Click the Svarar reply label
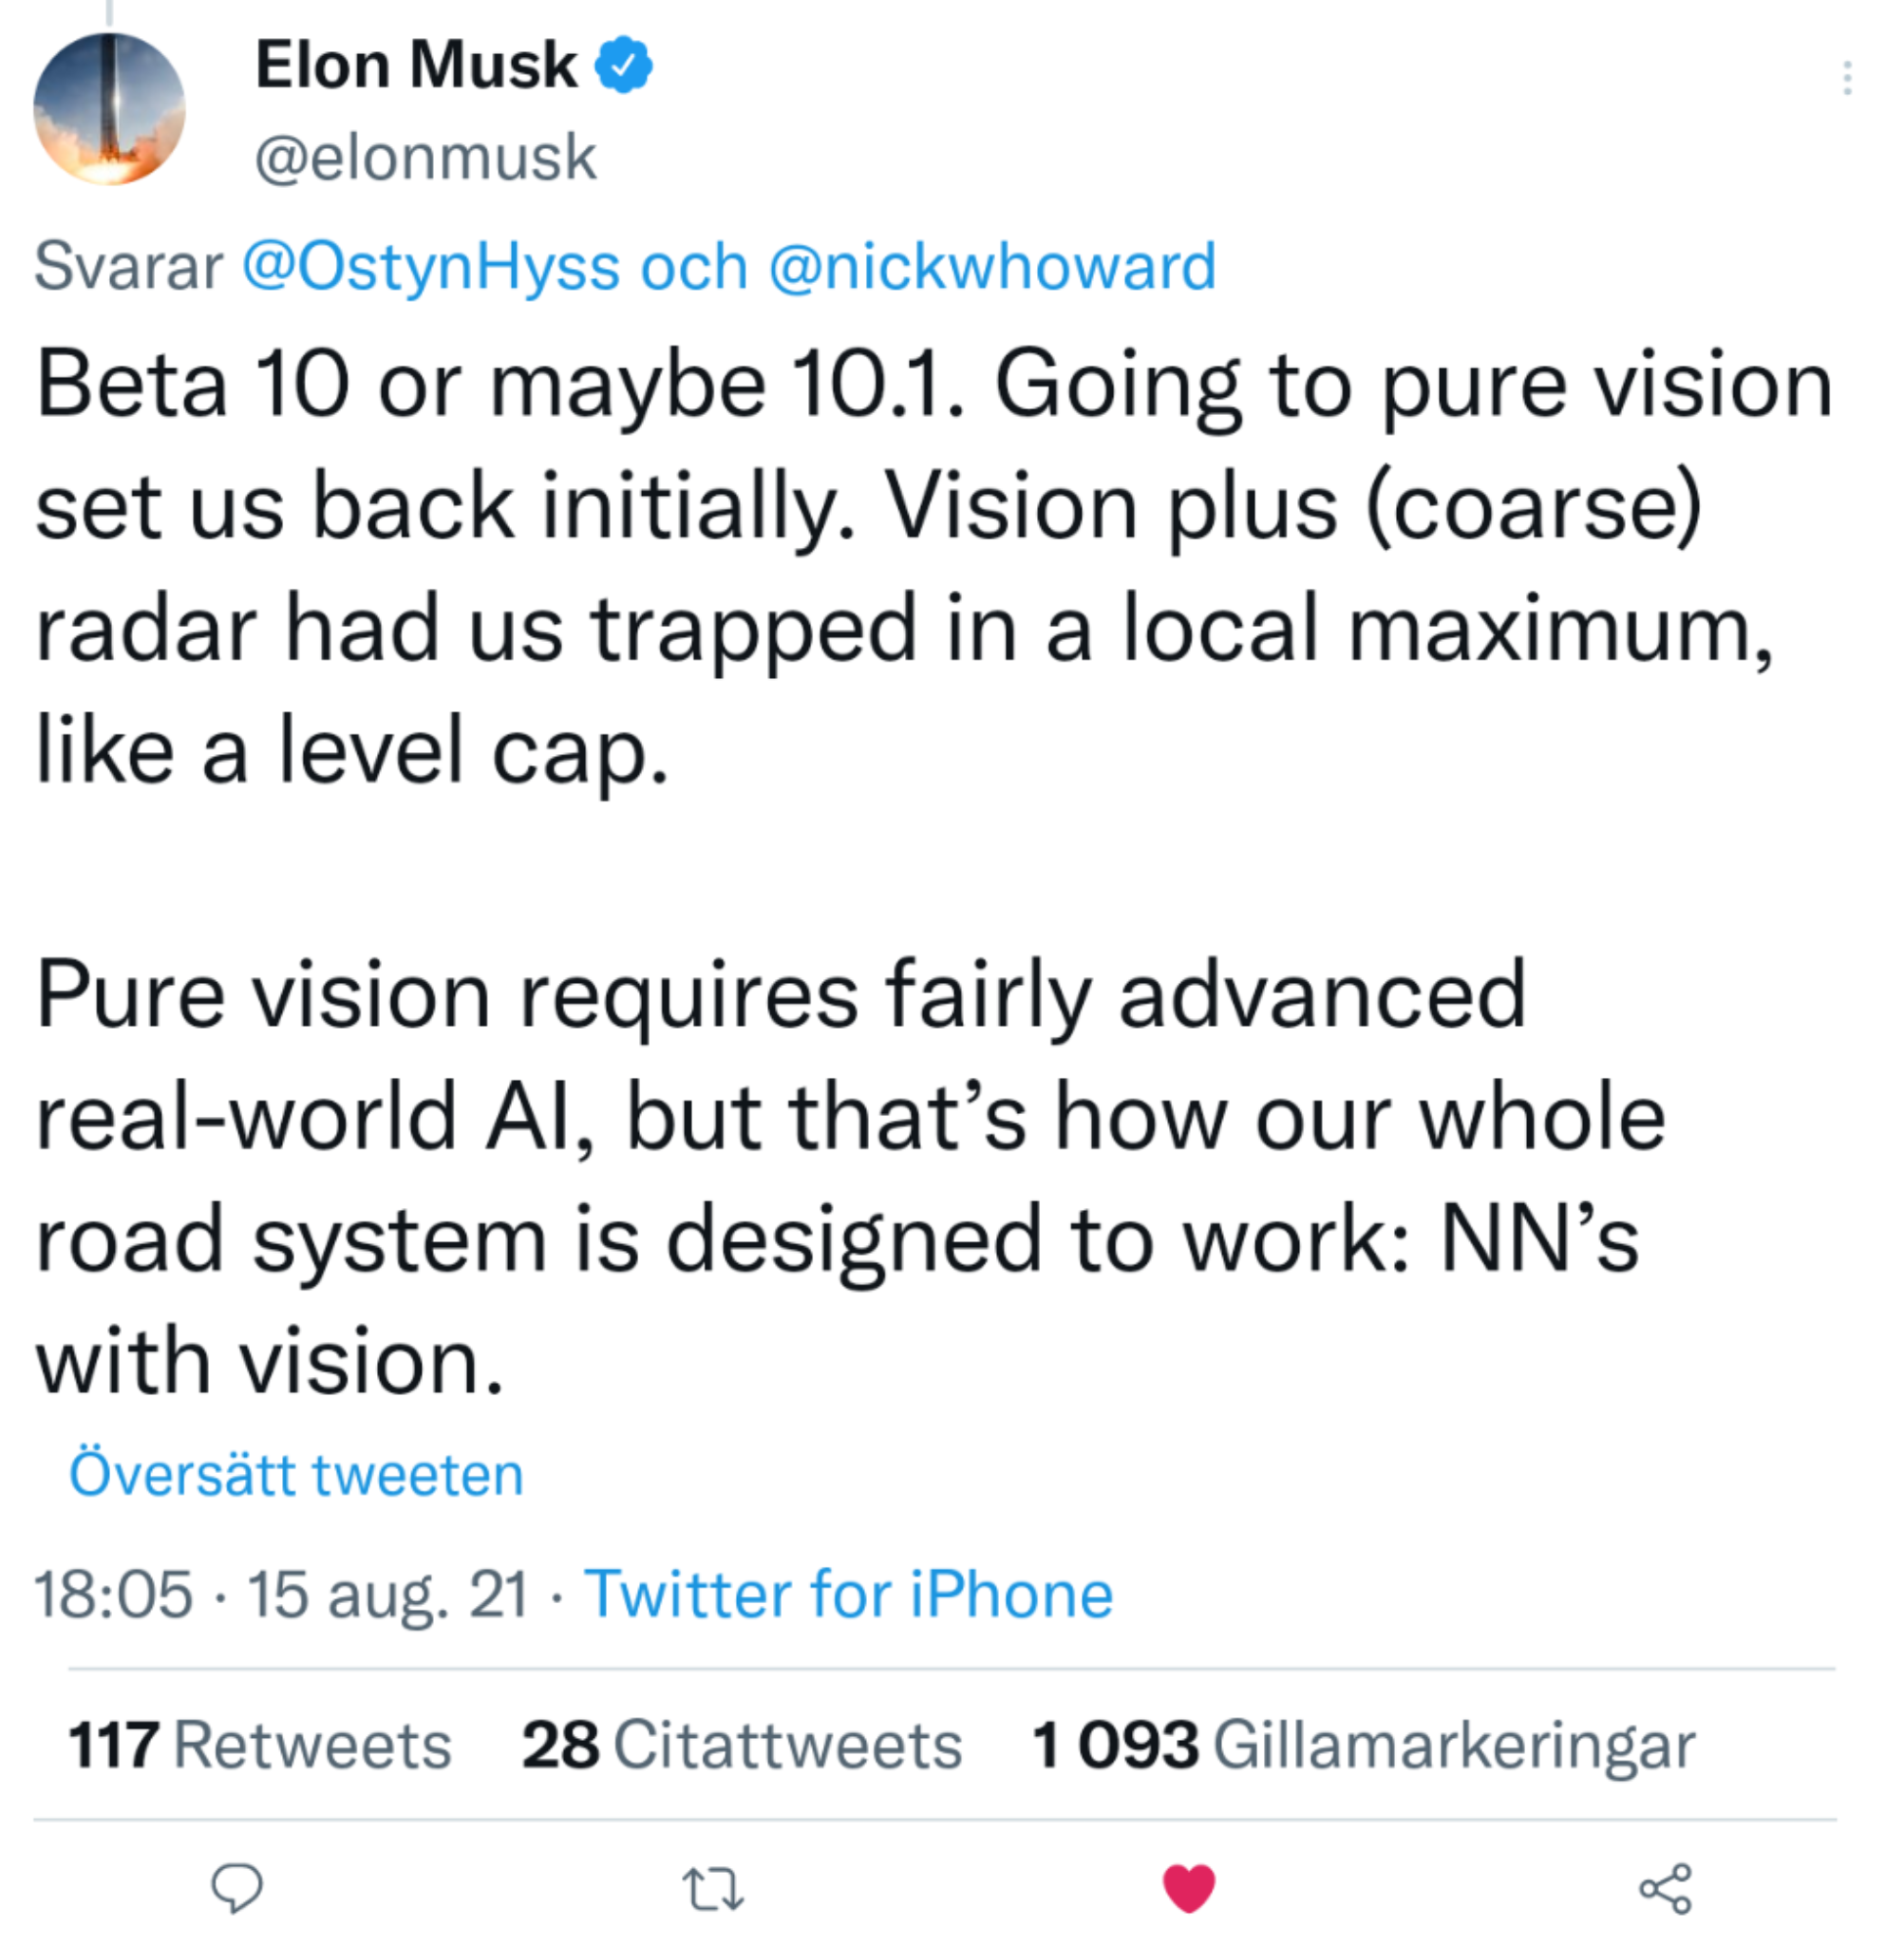This screenshot has width=1904, height=1945. click(128, 267)
